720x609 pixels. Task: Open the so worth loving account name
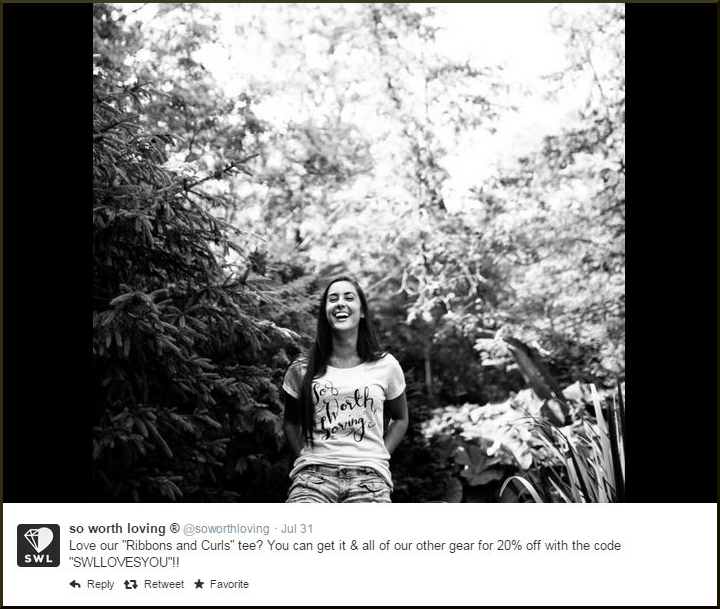coord(117,529)
